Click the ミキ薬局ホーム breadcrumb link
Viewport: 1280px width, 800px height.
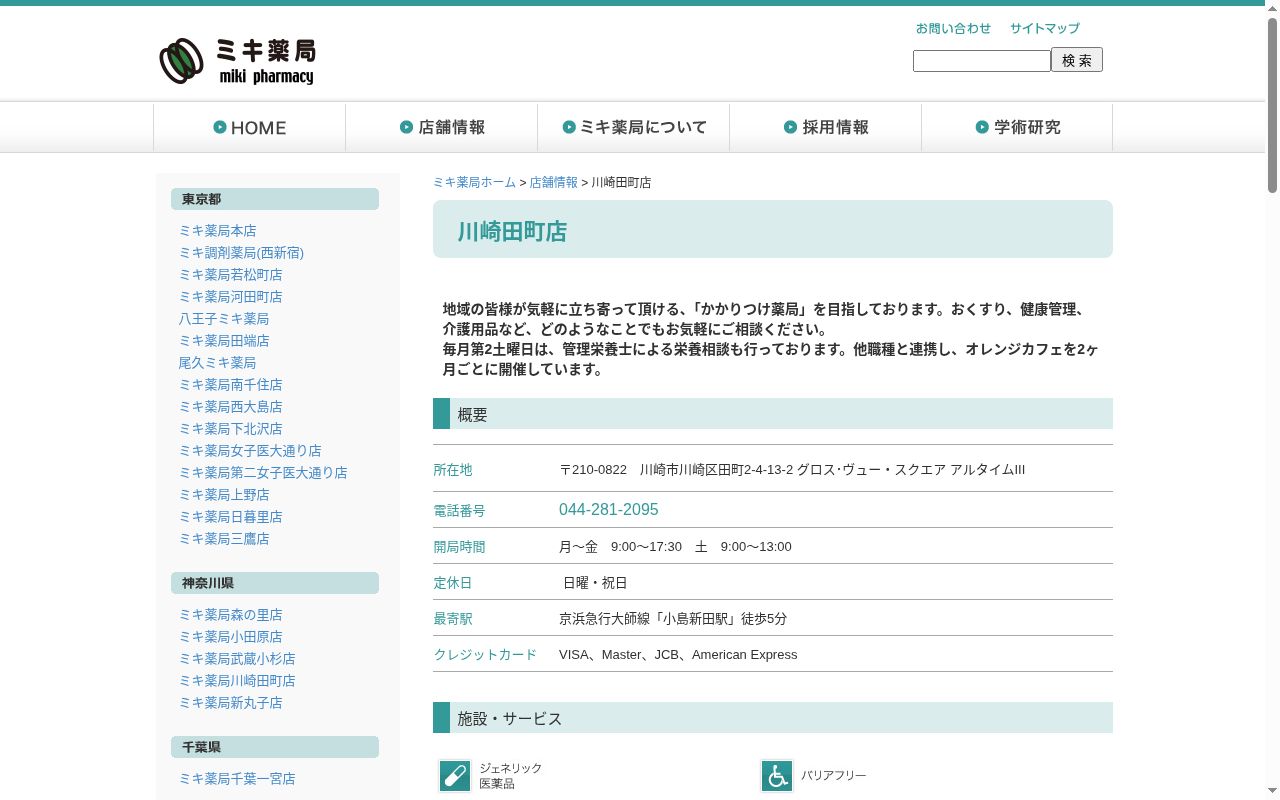tap(474, 182)
